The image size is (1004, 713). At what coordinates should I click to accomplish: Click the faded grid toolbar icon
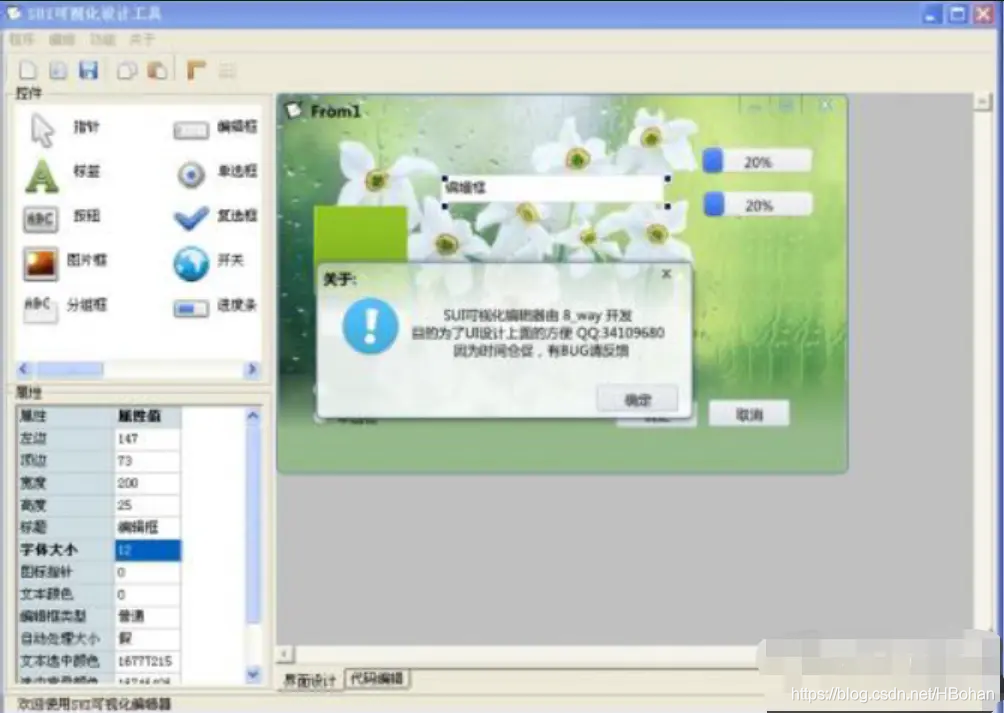point(227,70)
